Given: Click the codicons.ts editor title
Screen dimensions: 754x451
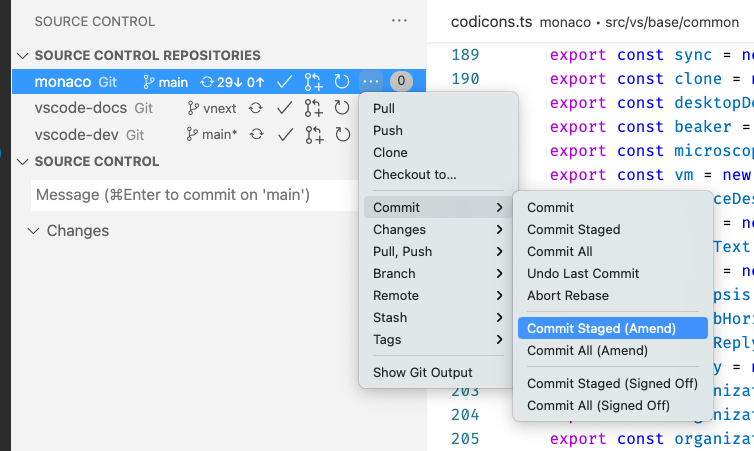Looking at the screenshot, I should pos(491,22).
